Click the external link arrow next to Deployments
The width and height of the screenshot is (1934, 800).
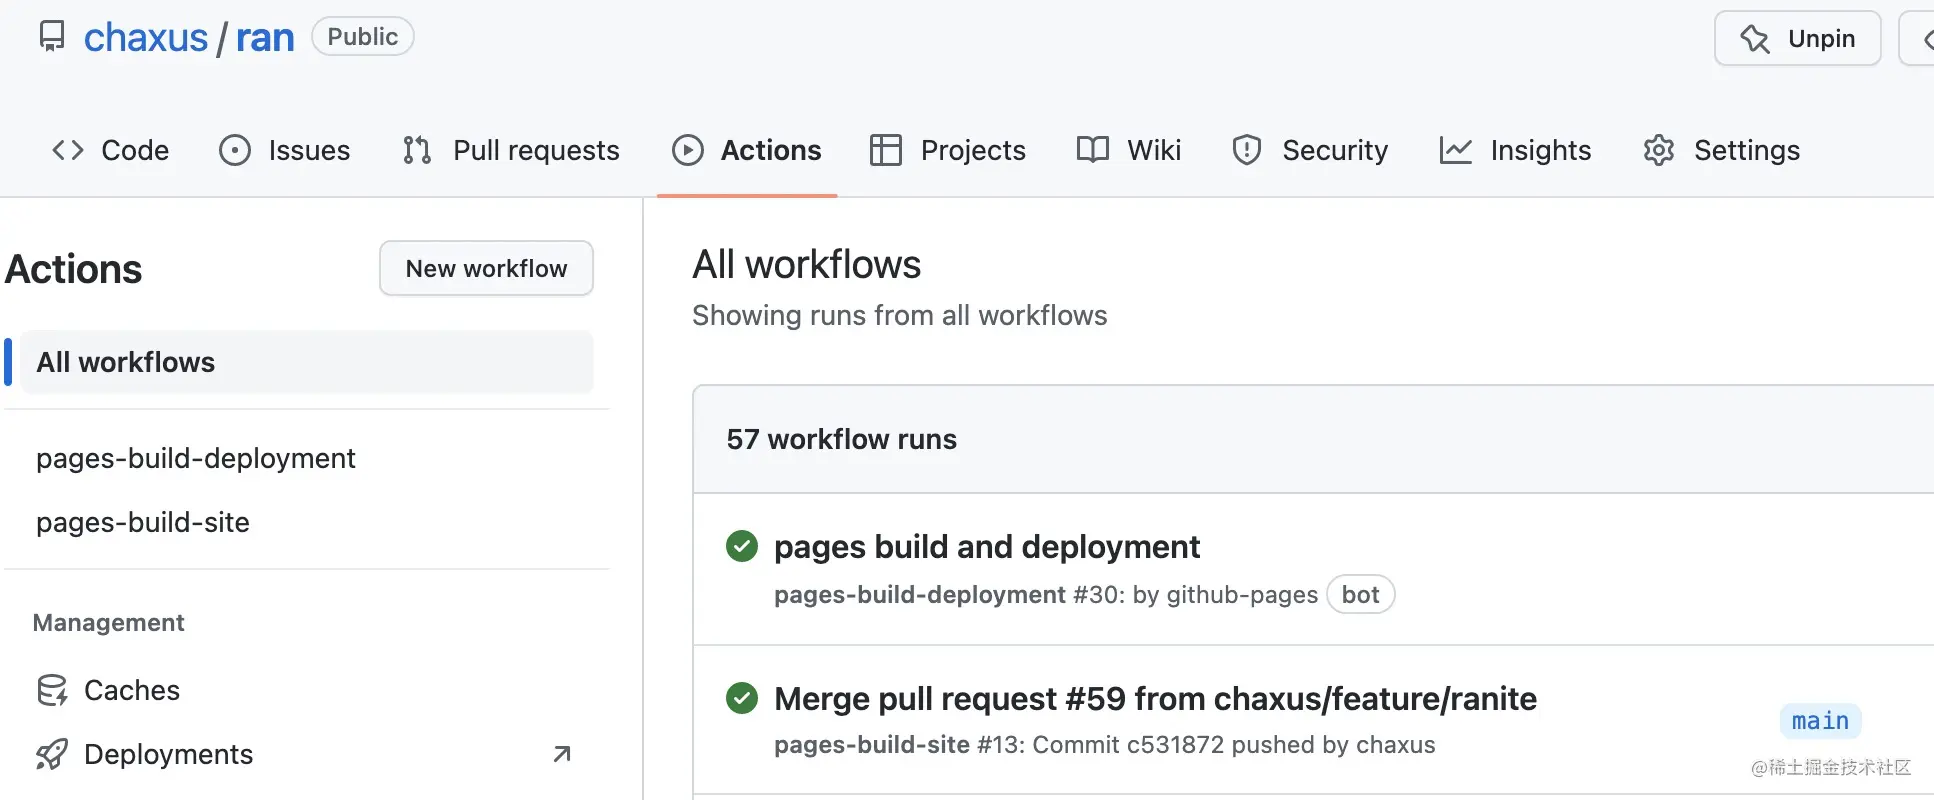562,754
